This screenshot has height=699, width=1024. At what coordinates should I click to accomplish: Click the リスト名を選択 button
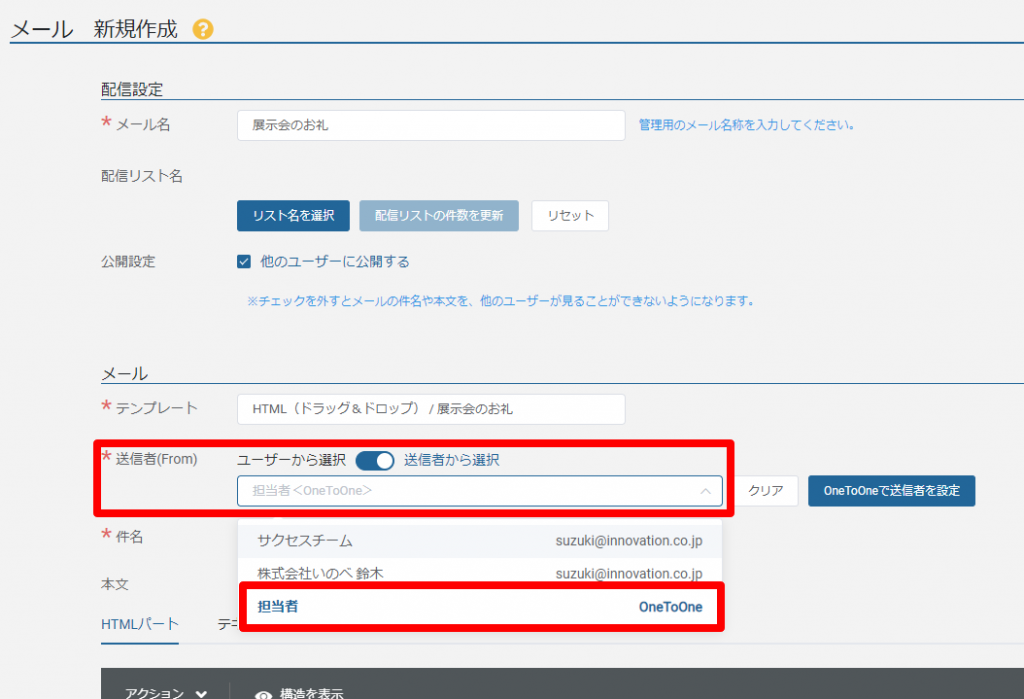pyautogui.click(x=293, y=215)
